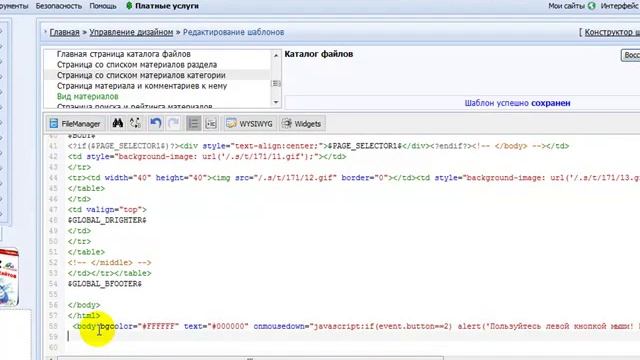Click the template list scrollbar thumb

pos(276,83)
